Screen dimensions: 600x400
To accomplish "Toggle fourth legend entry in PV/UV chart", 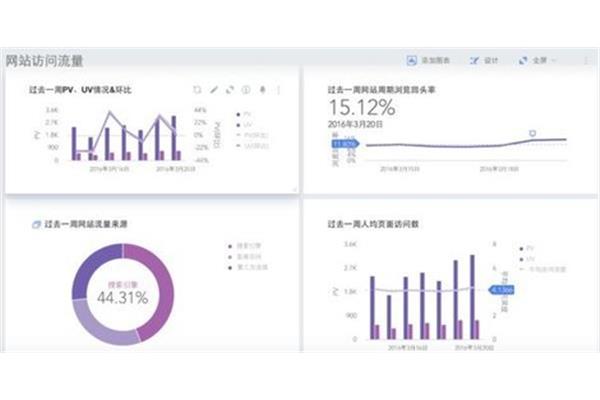I will (252, 145).
